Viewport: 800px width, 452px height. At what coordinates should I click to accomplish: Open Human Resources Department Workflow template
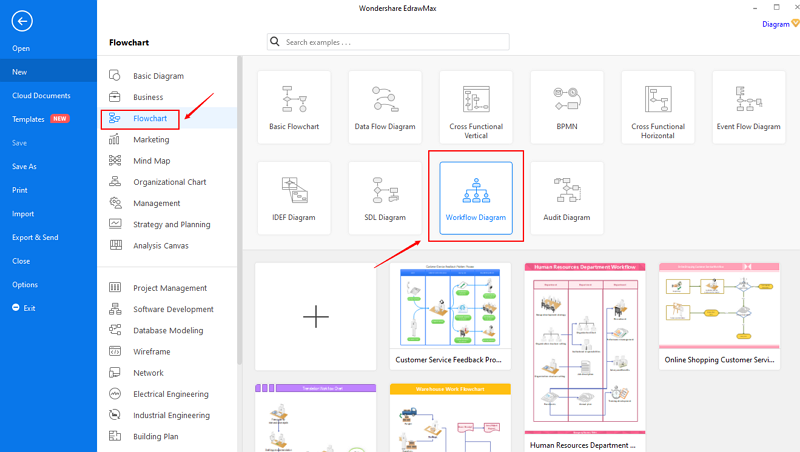(x=585, y=357)
